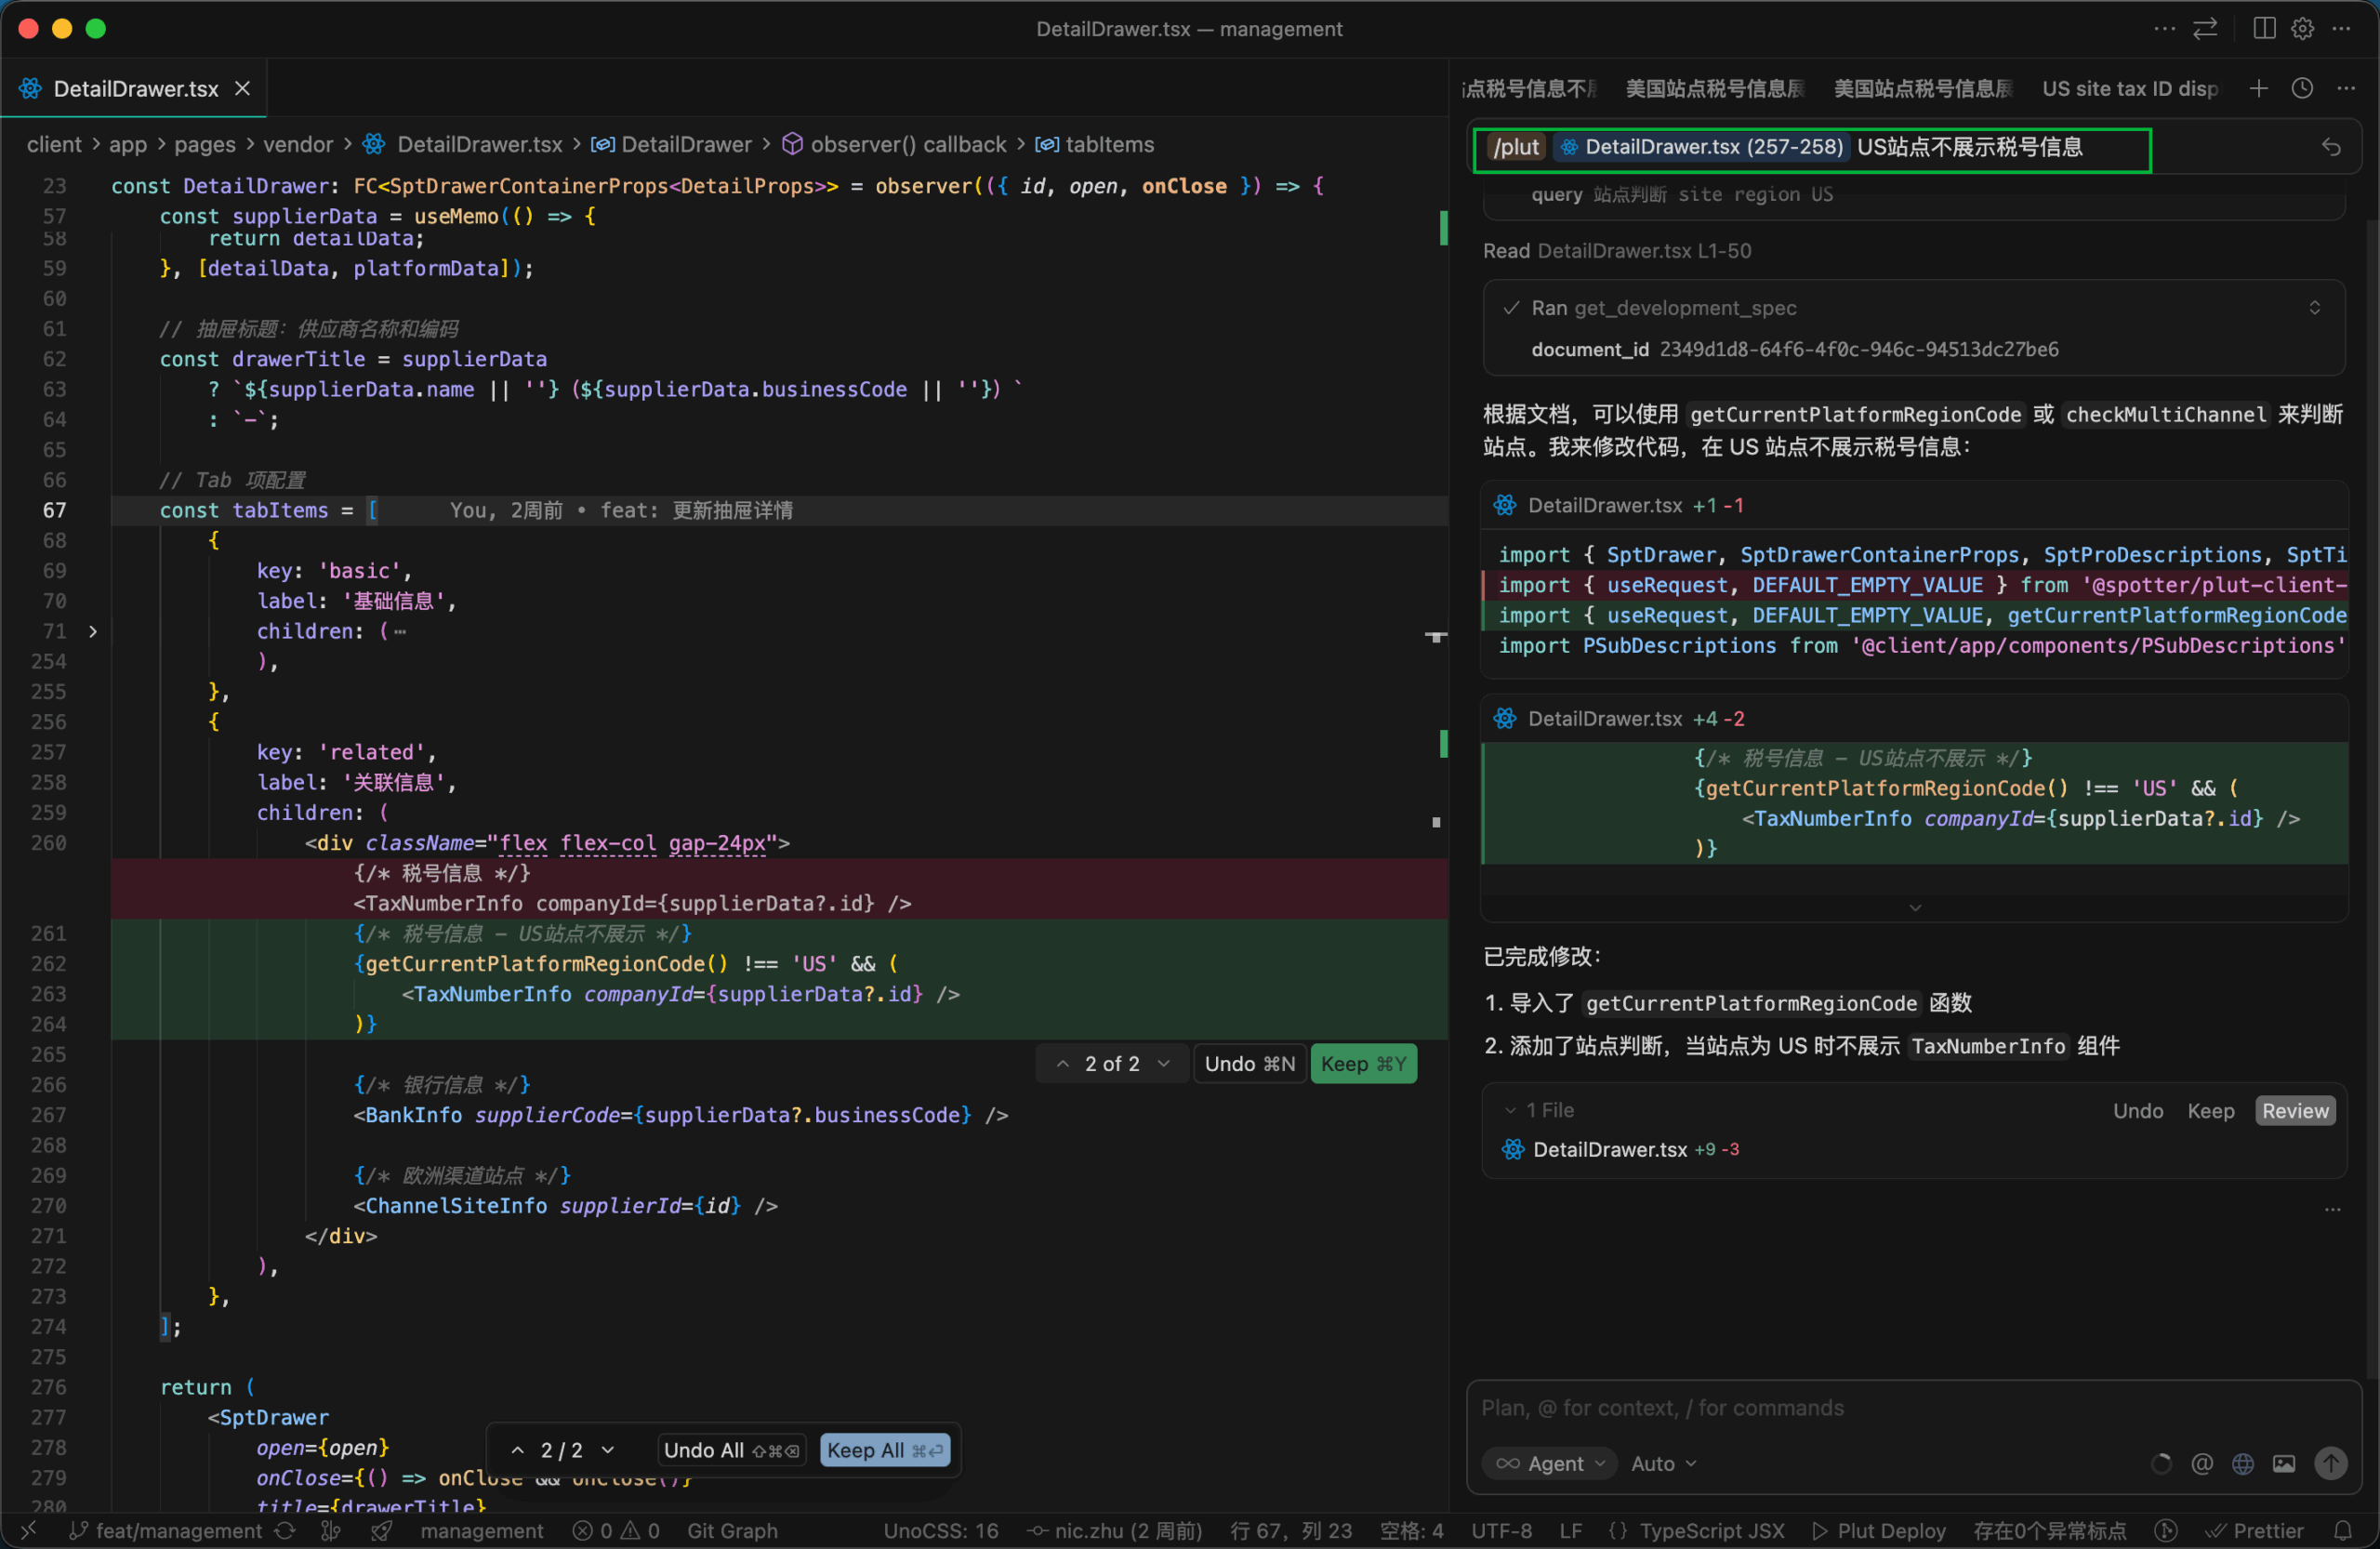
Task: Open the Agent mode dropdown
Action: (1550, 1463)
